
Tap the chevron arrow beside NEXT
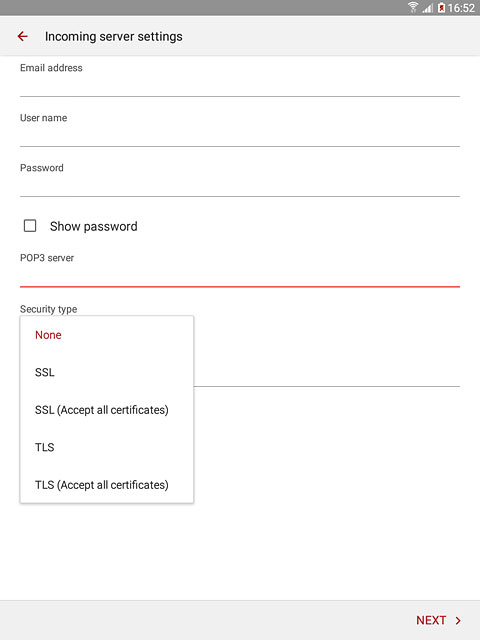tap(458, 620)
